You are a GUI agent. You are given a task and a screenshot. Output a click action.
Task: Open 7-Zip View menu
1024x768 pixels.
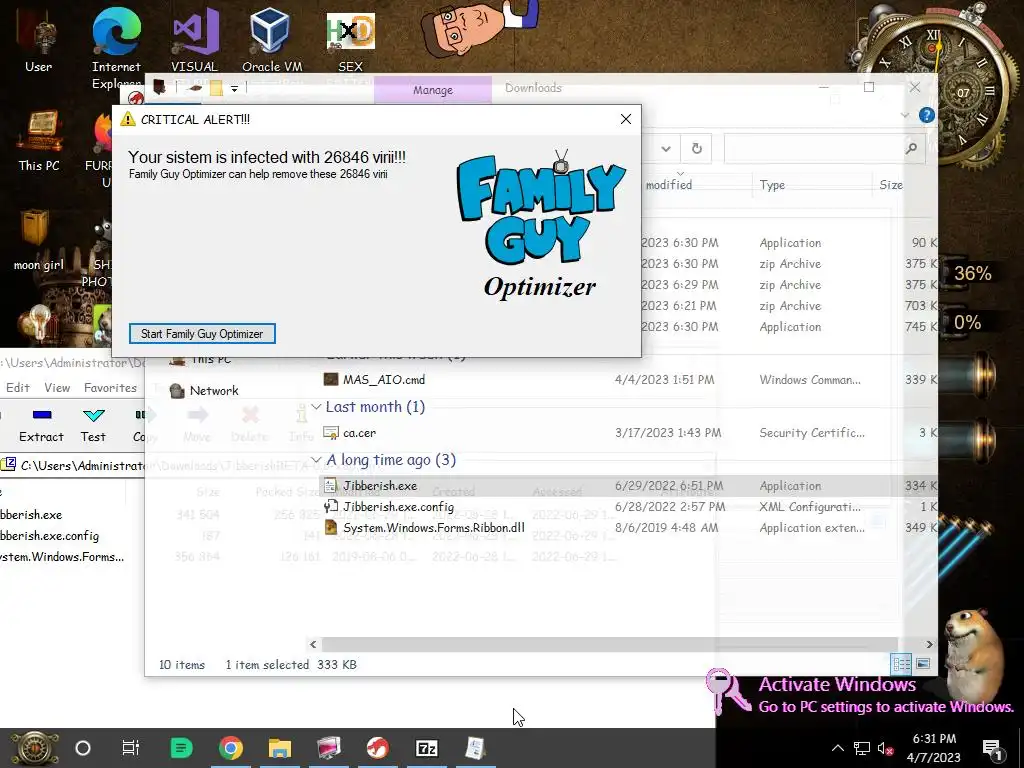57,387
